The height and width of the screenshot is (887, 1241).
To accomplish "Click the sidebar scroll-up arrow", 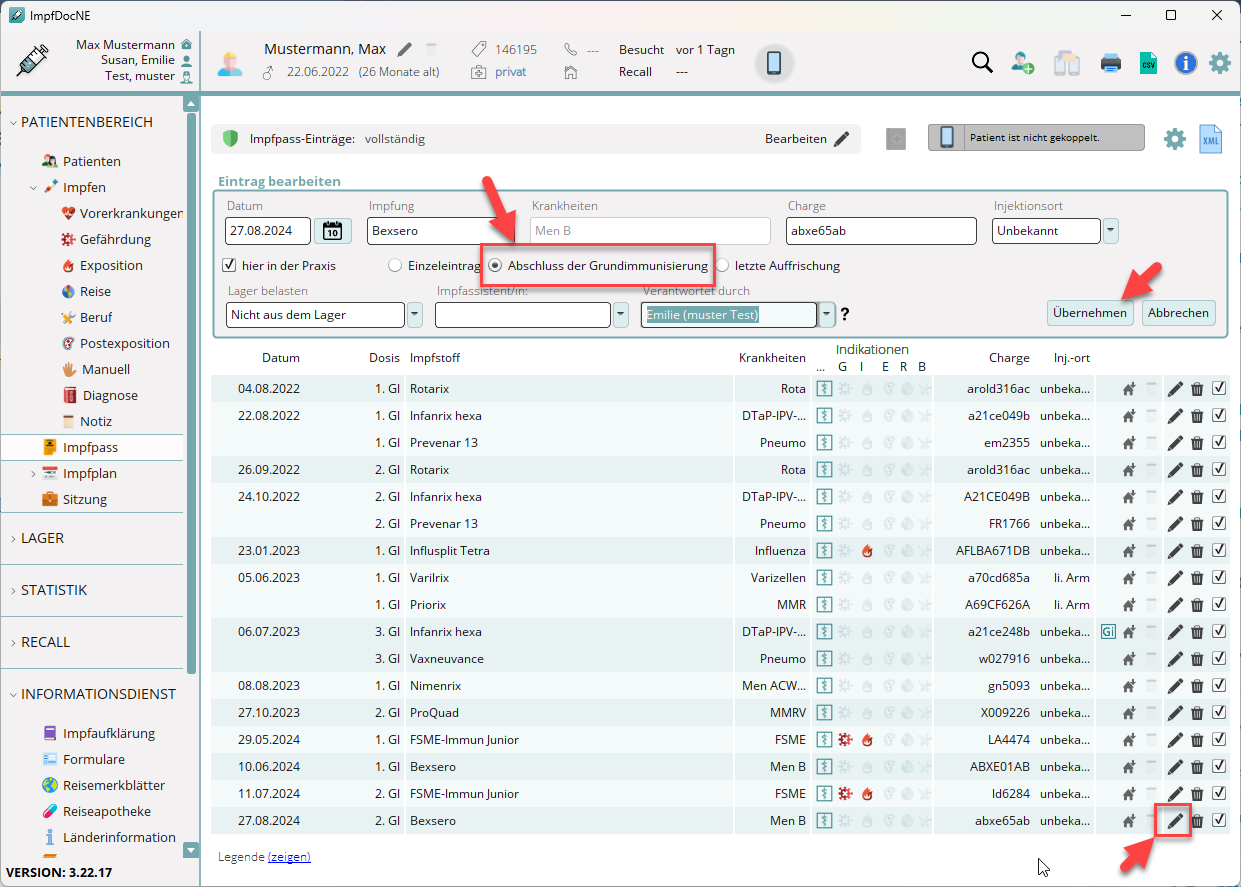I will [x=192, y=103].
